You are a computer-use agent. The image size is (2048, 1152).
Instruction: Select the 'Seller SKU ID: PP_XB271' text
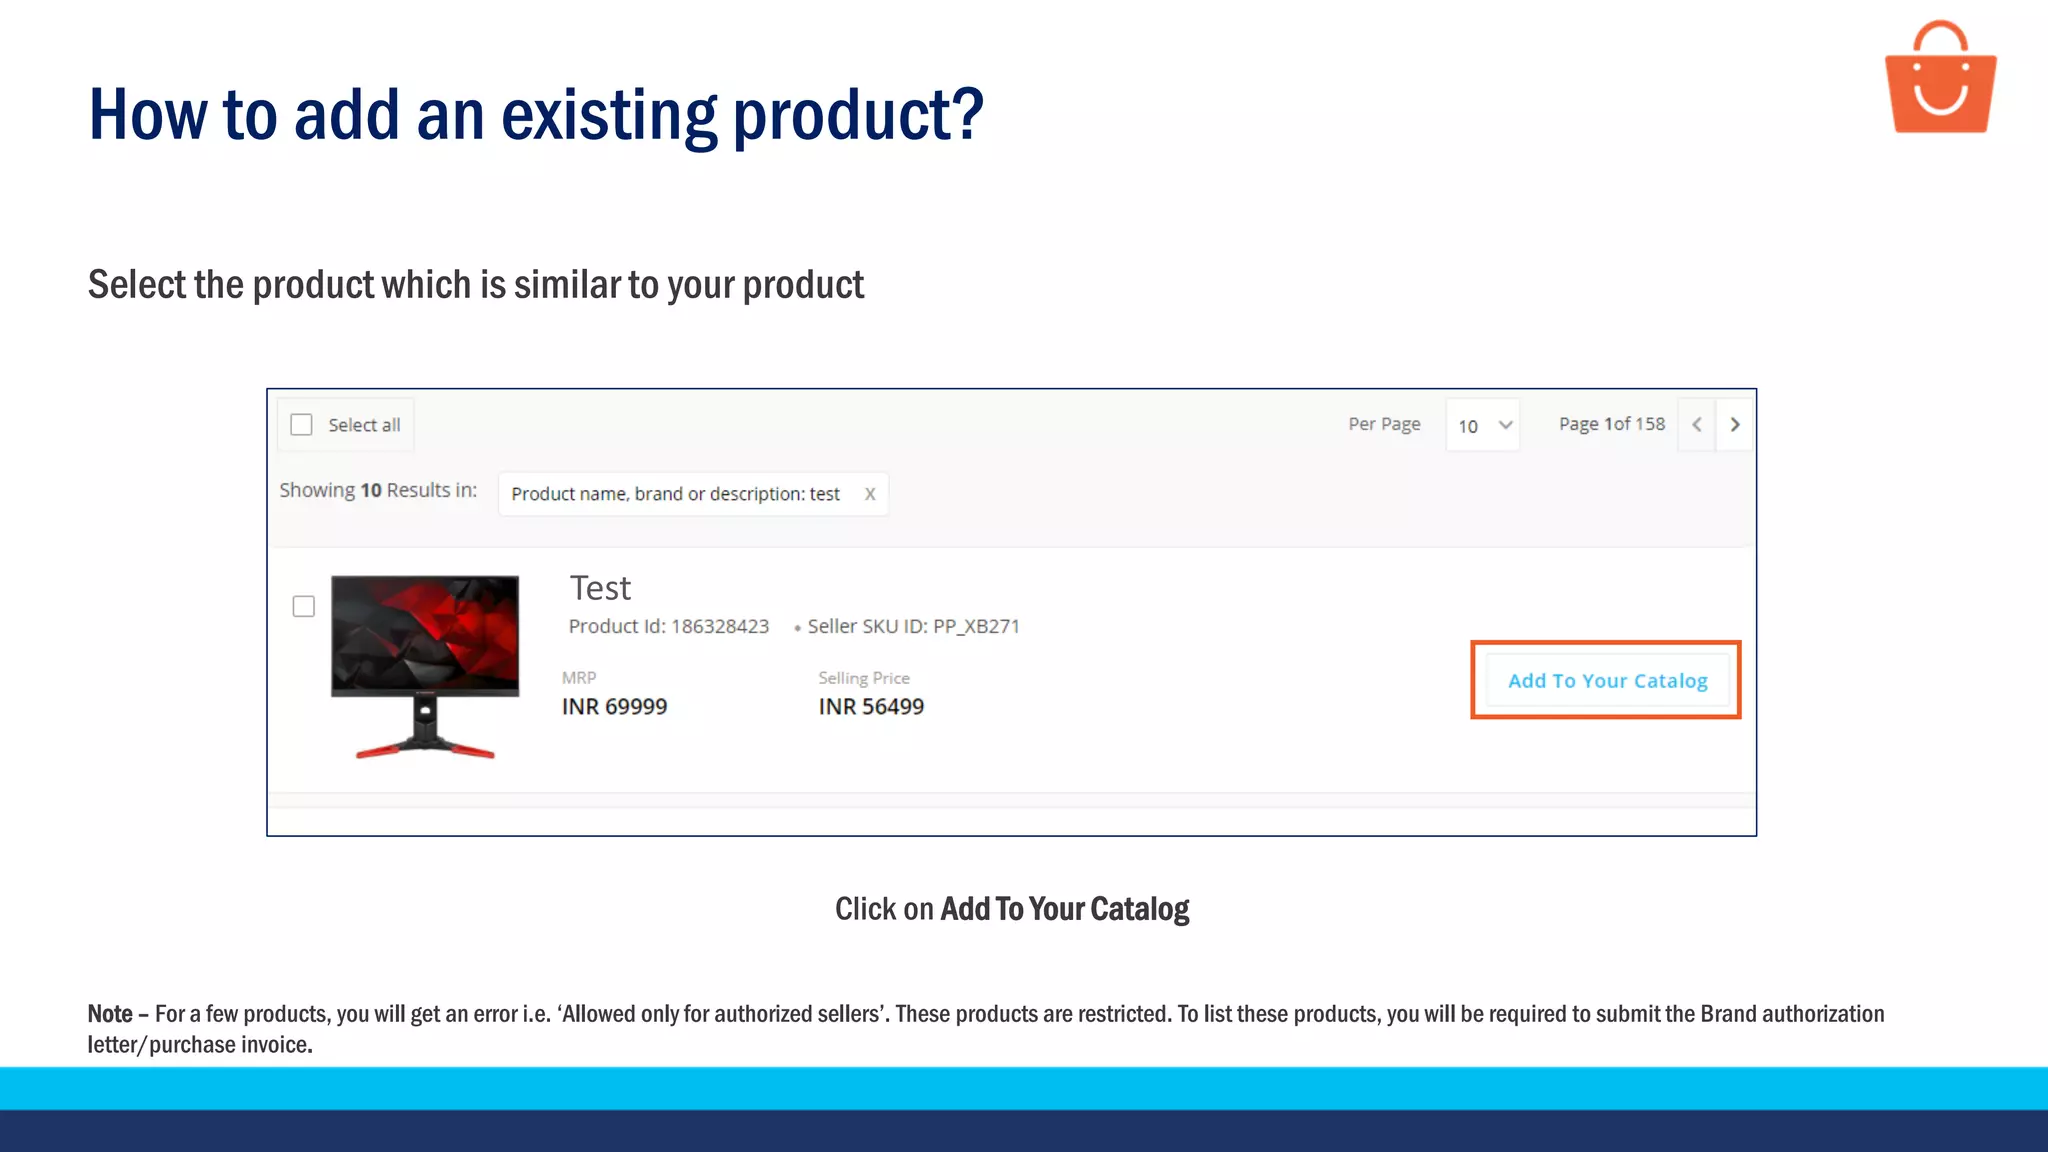click(913, 626)
